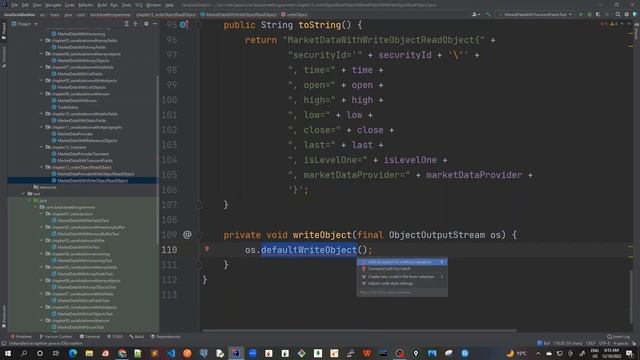Open the File menu
This screenshot has width=640, height=360.
click(x=15, y=5)
